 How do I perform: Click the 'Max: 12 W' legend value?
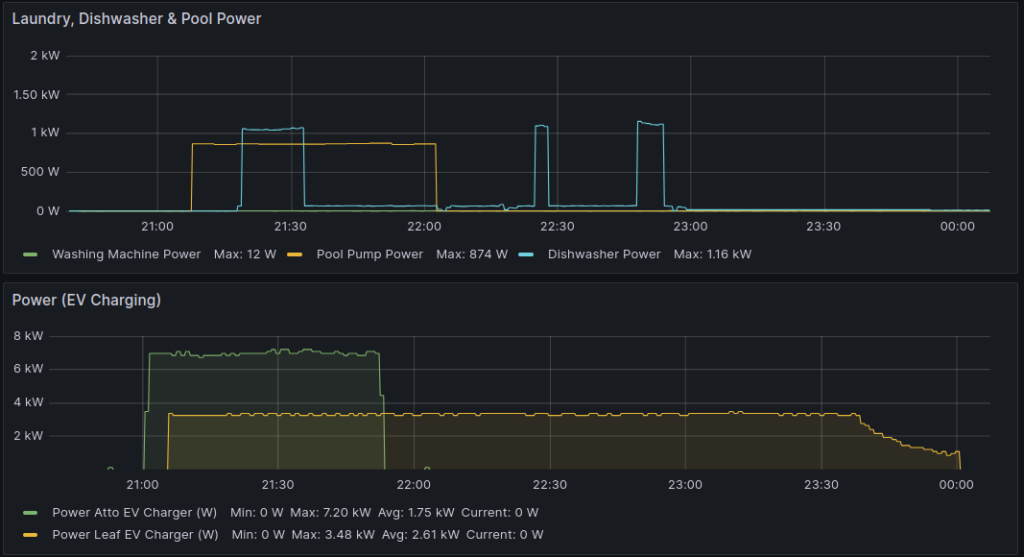(245, 255)
